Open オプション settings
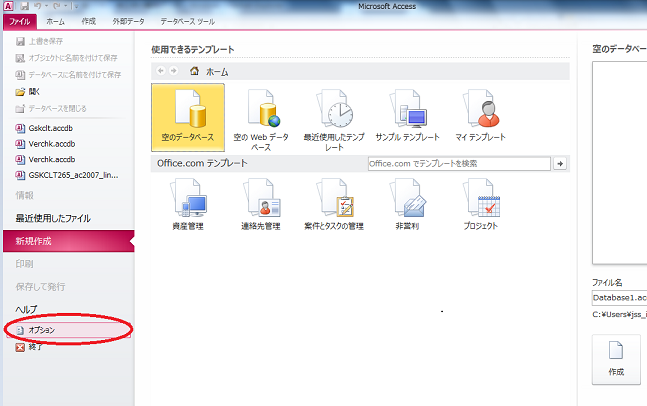This screenshot has width=647, height=406. pos(68,330)
